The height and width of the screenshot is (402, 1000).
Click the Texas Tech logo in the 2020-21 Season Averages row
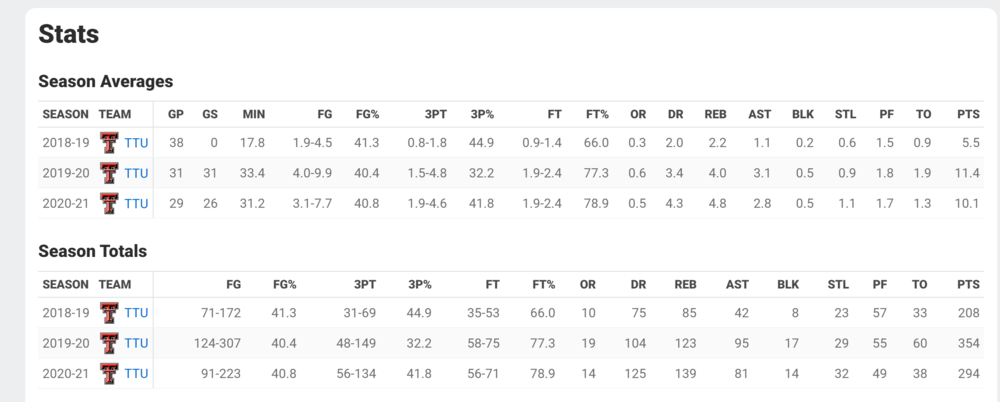click(x=110, y=204)
